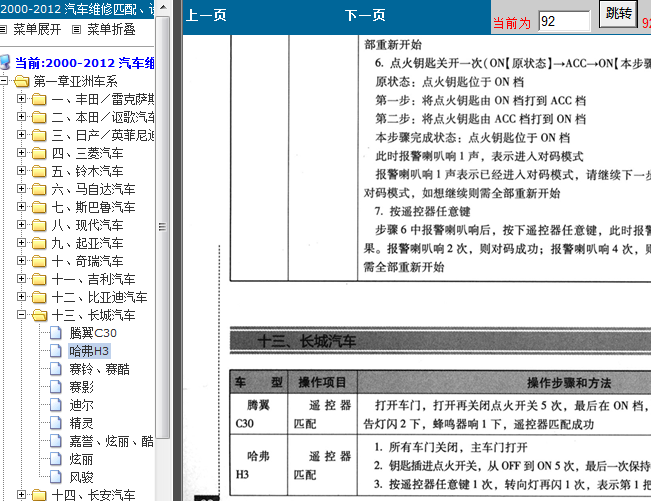The image size is (651, 501).
Task: Click the page icon beside 赛影
Action: (x=56, y=386)
